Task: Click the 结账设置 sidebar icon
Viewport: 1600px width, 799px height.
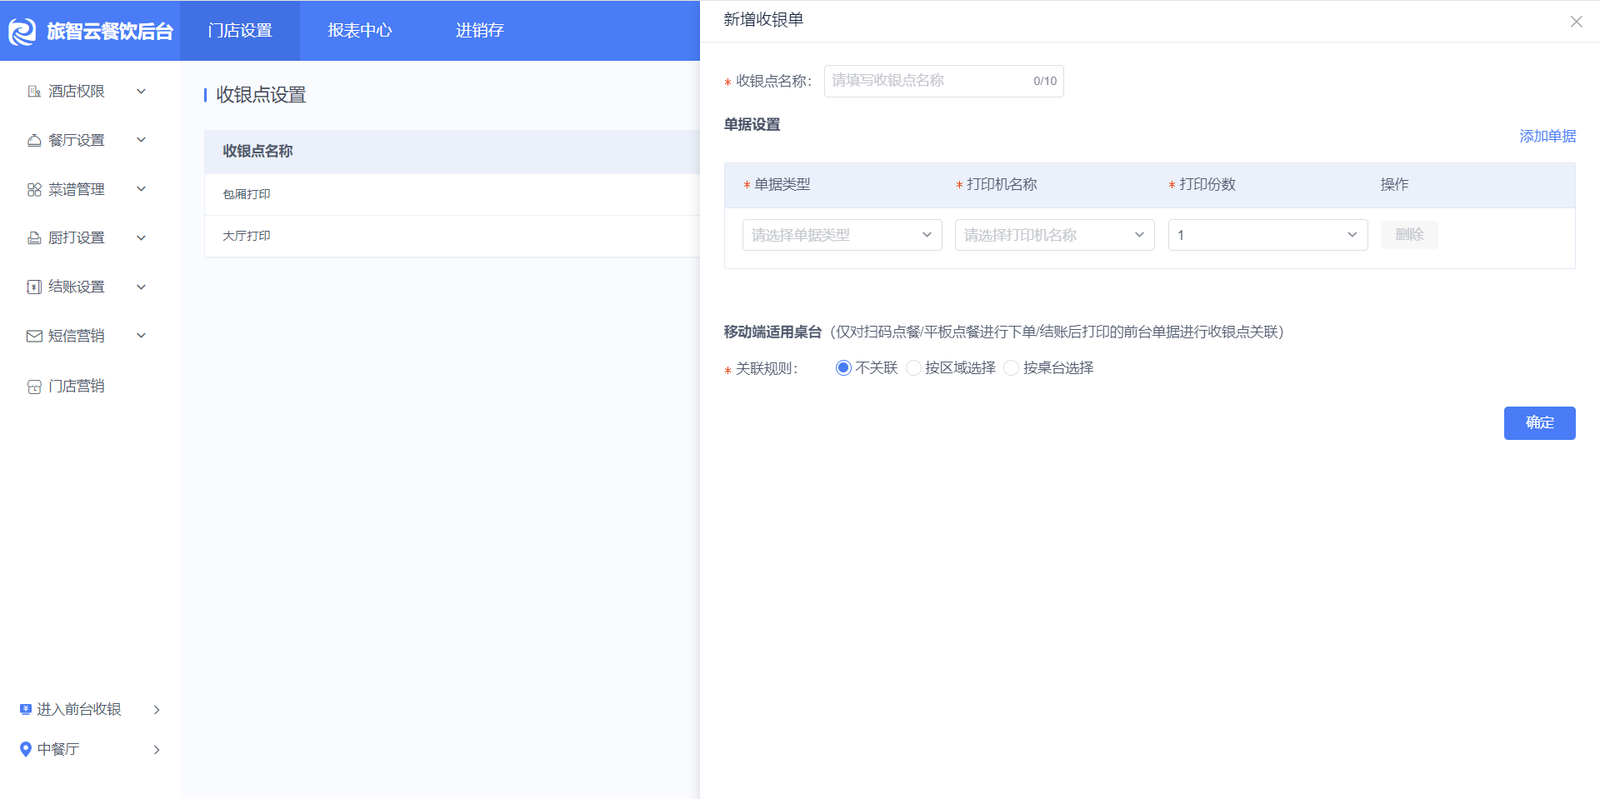Action: click(x=34, y=287)
